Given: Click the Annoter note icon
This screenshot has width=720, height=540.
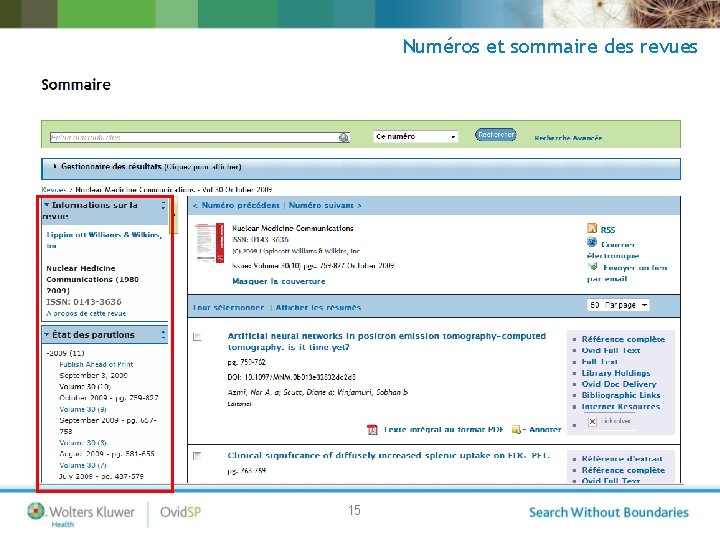Looking at the screenshot, I should pos(516,429).
